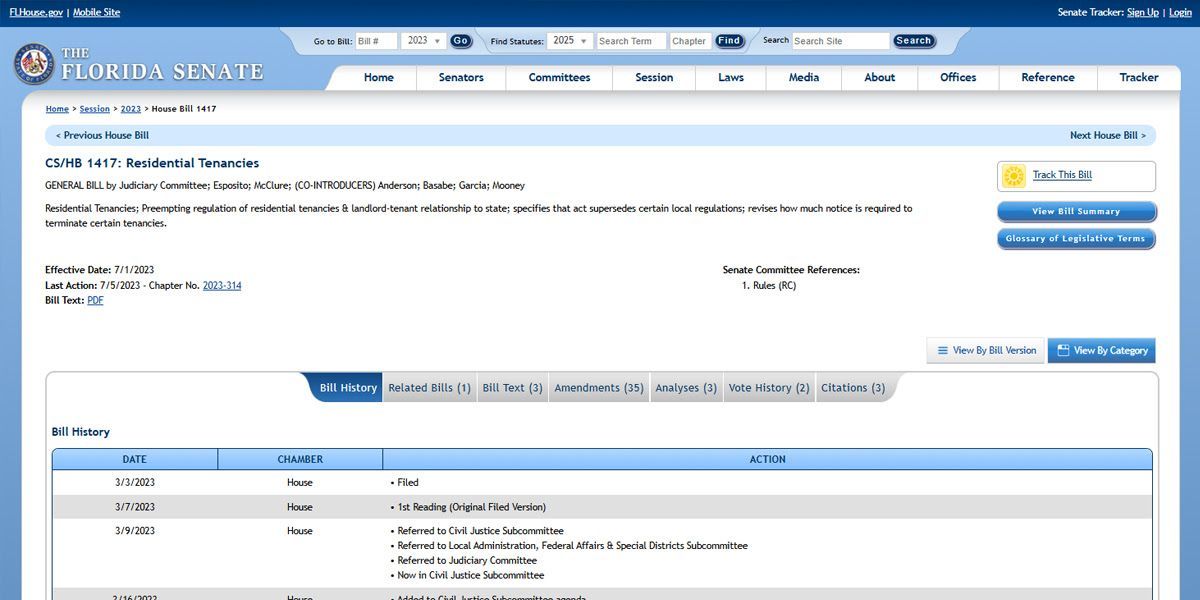
Task: Click the Session breadcrumb link
Action: 95,109
